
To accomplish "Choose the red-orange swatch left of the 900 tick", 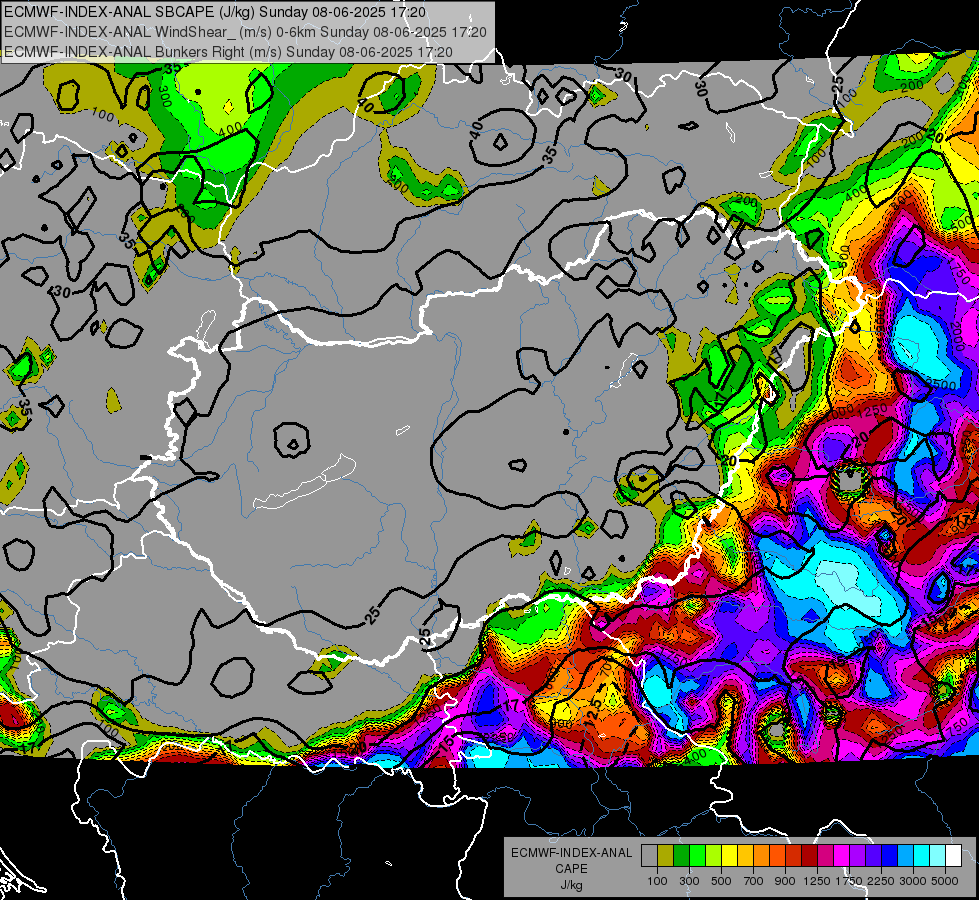I will (777, 856).
